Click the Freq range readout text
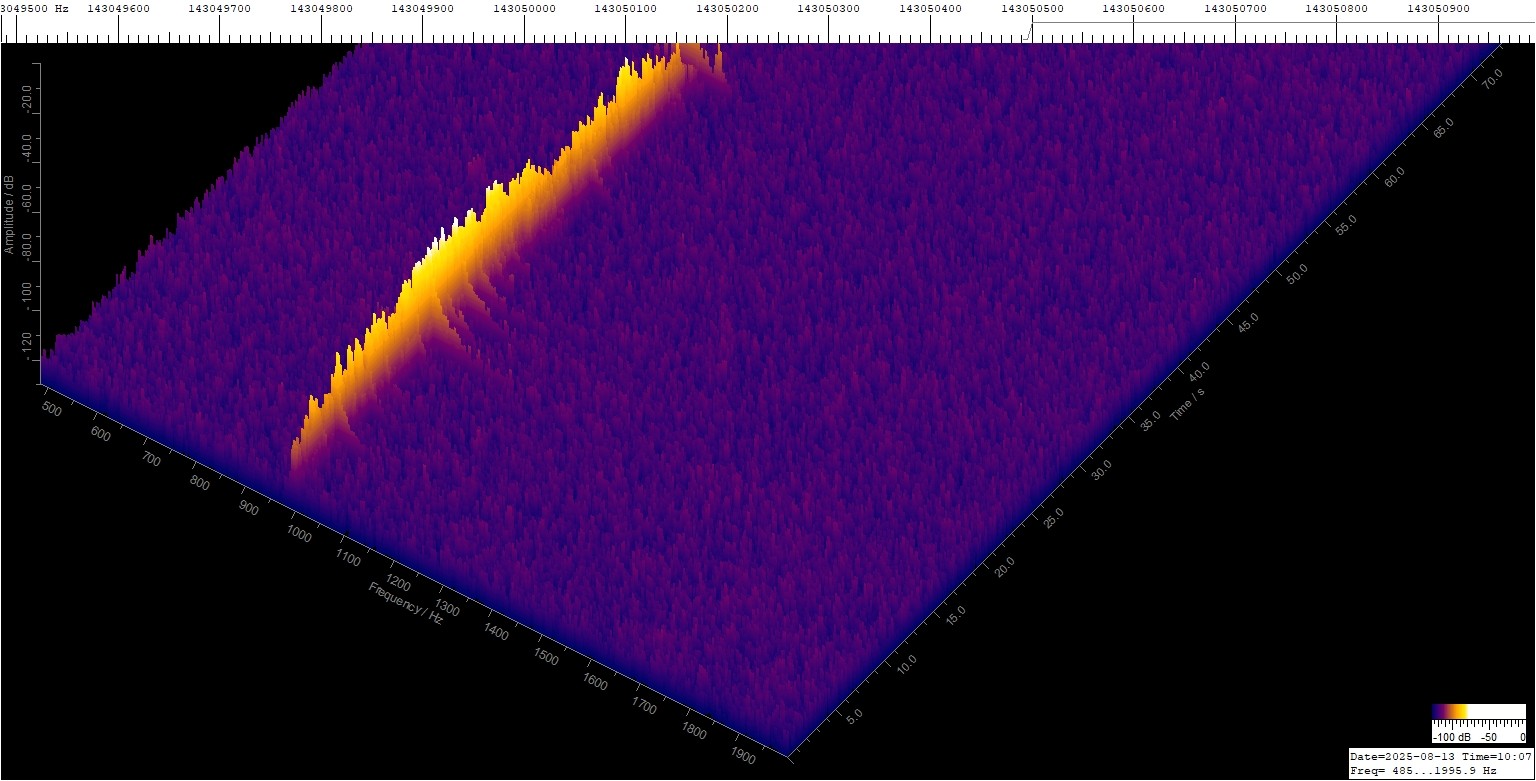This screenshot has height=781, width=1536. coord(1423,771)
